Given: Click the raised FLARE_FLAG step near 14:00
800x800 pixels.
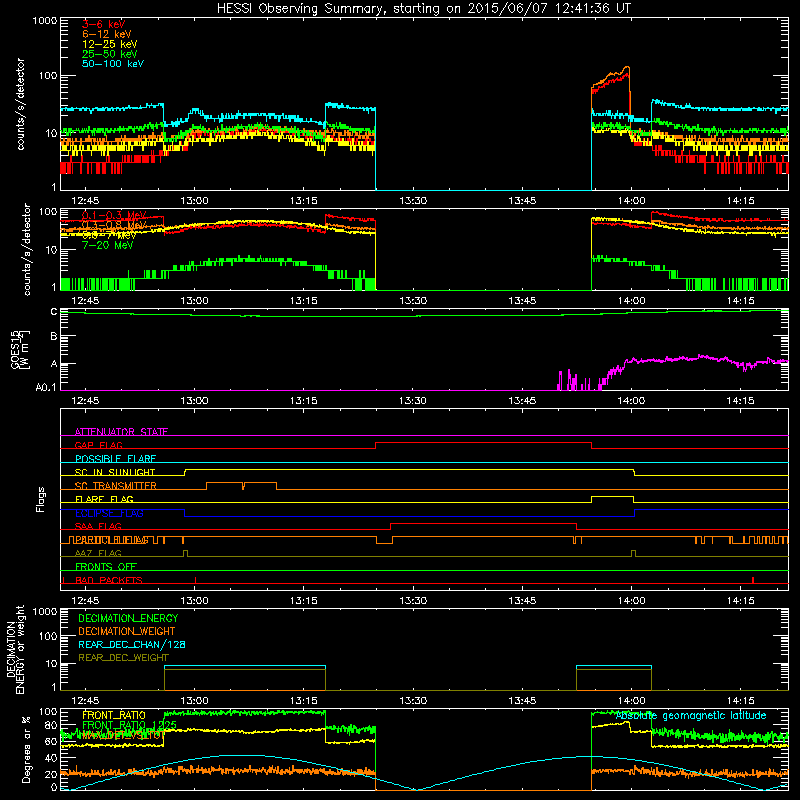Looking at the screenshot, I should [x=612, y=496].
